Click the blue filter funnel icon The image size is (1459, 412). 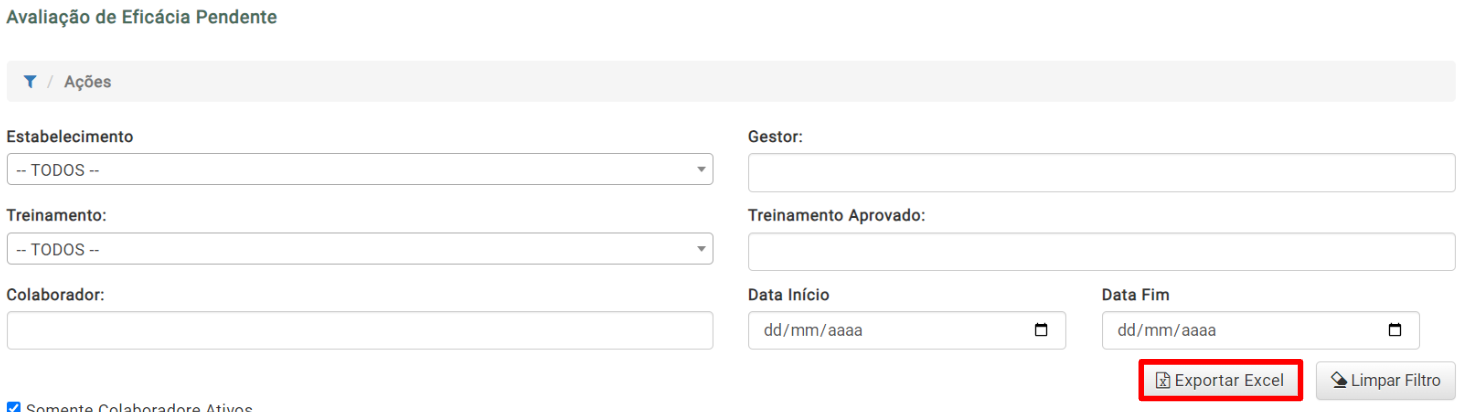30,82
